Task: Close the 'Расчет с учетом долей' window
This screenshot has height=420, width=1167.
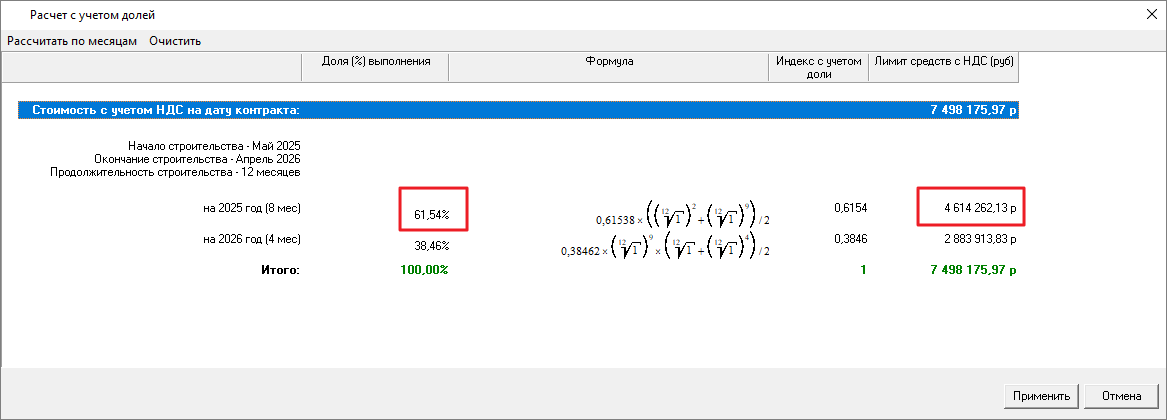Action: click(1144, 15)
